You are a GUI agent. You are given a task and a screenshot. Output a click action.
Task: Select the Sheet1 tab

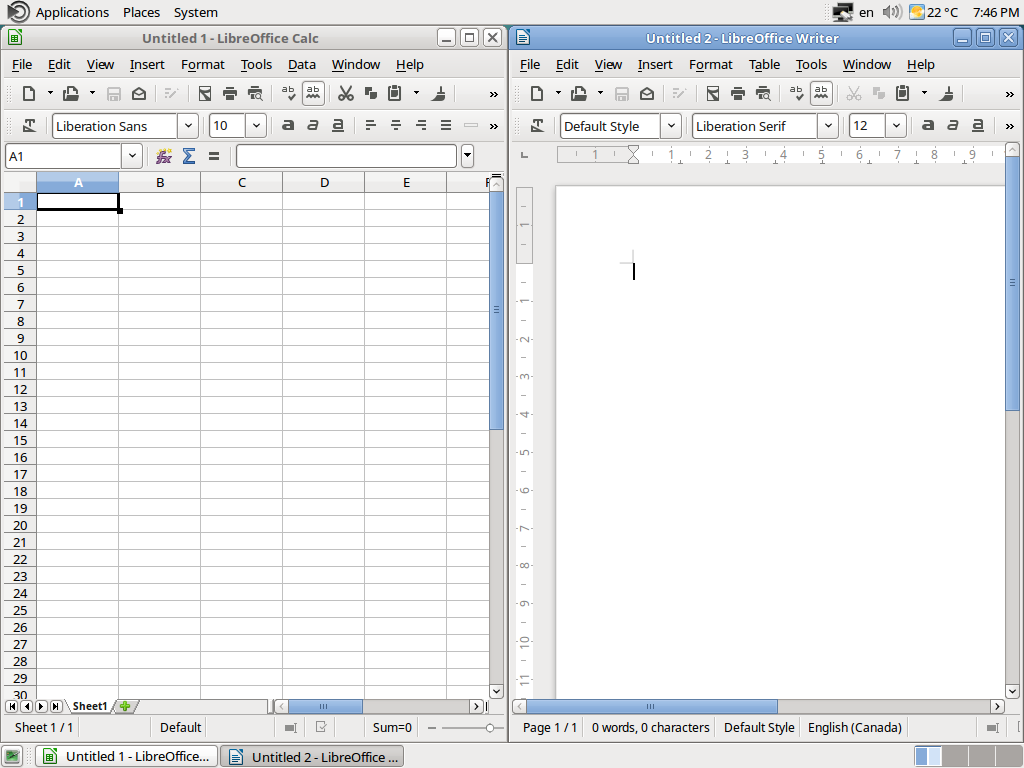click(x=89, y=706)
